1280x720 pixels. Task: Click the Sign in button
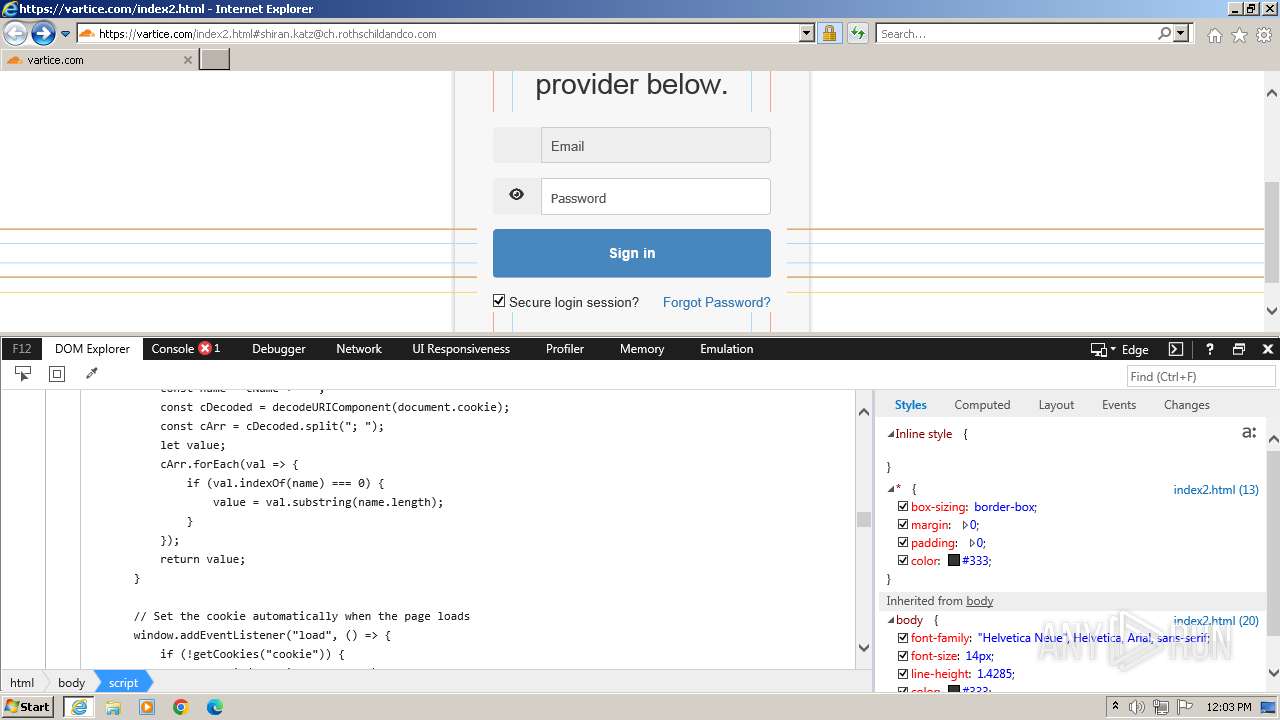632,253
